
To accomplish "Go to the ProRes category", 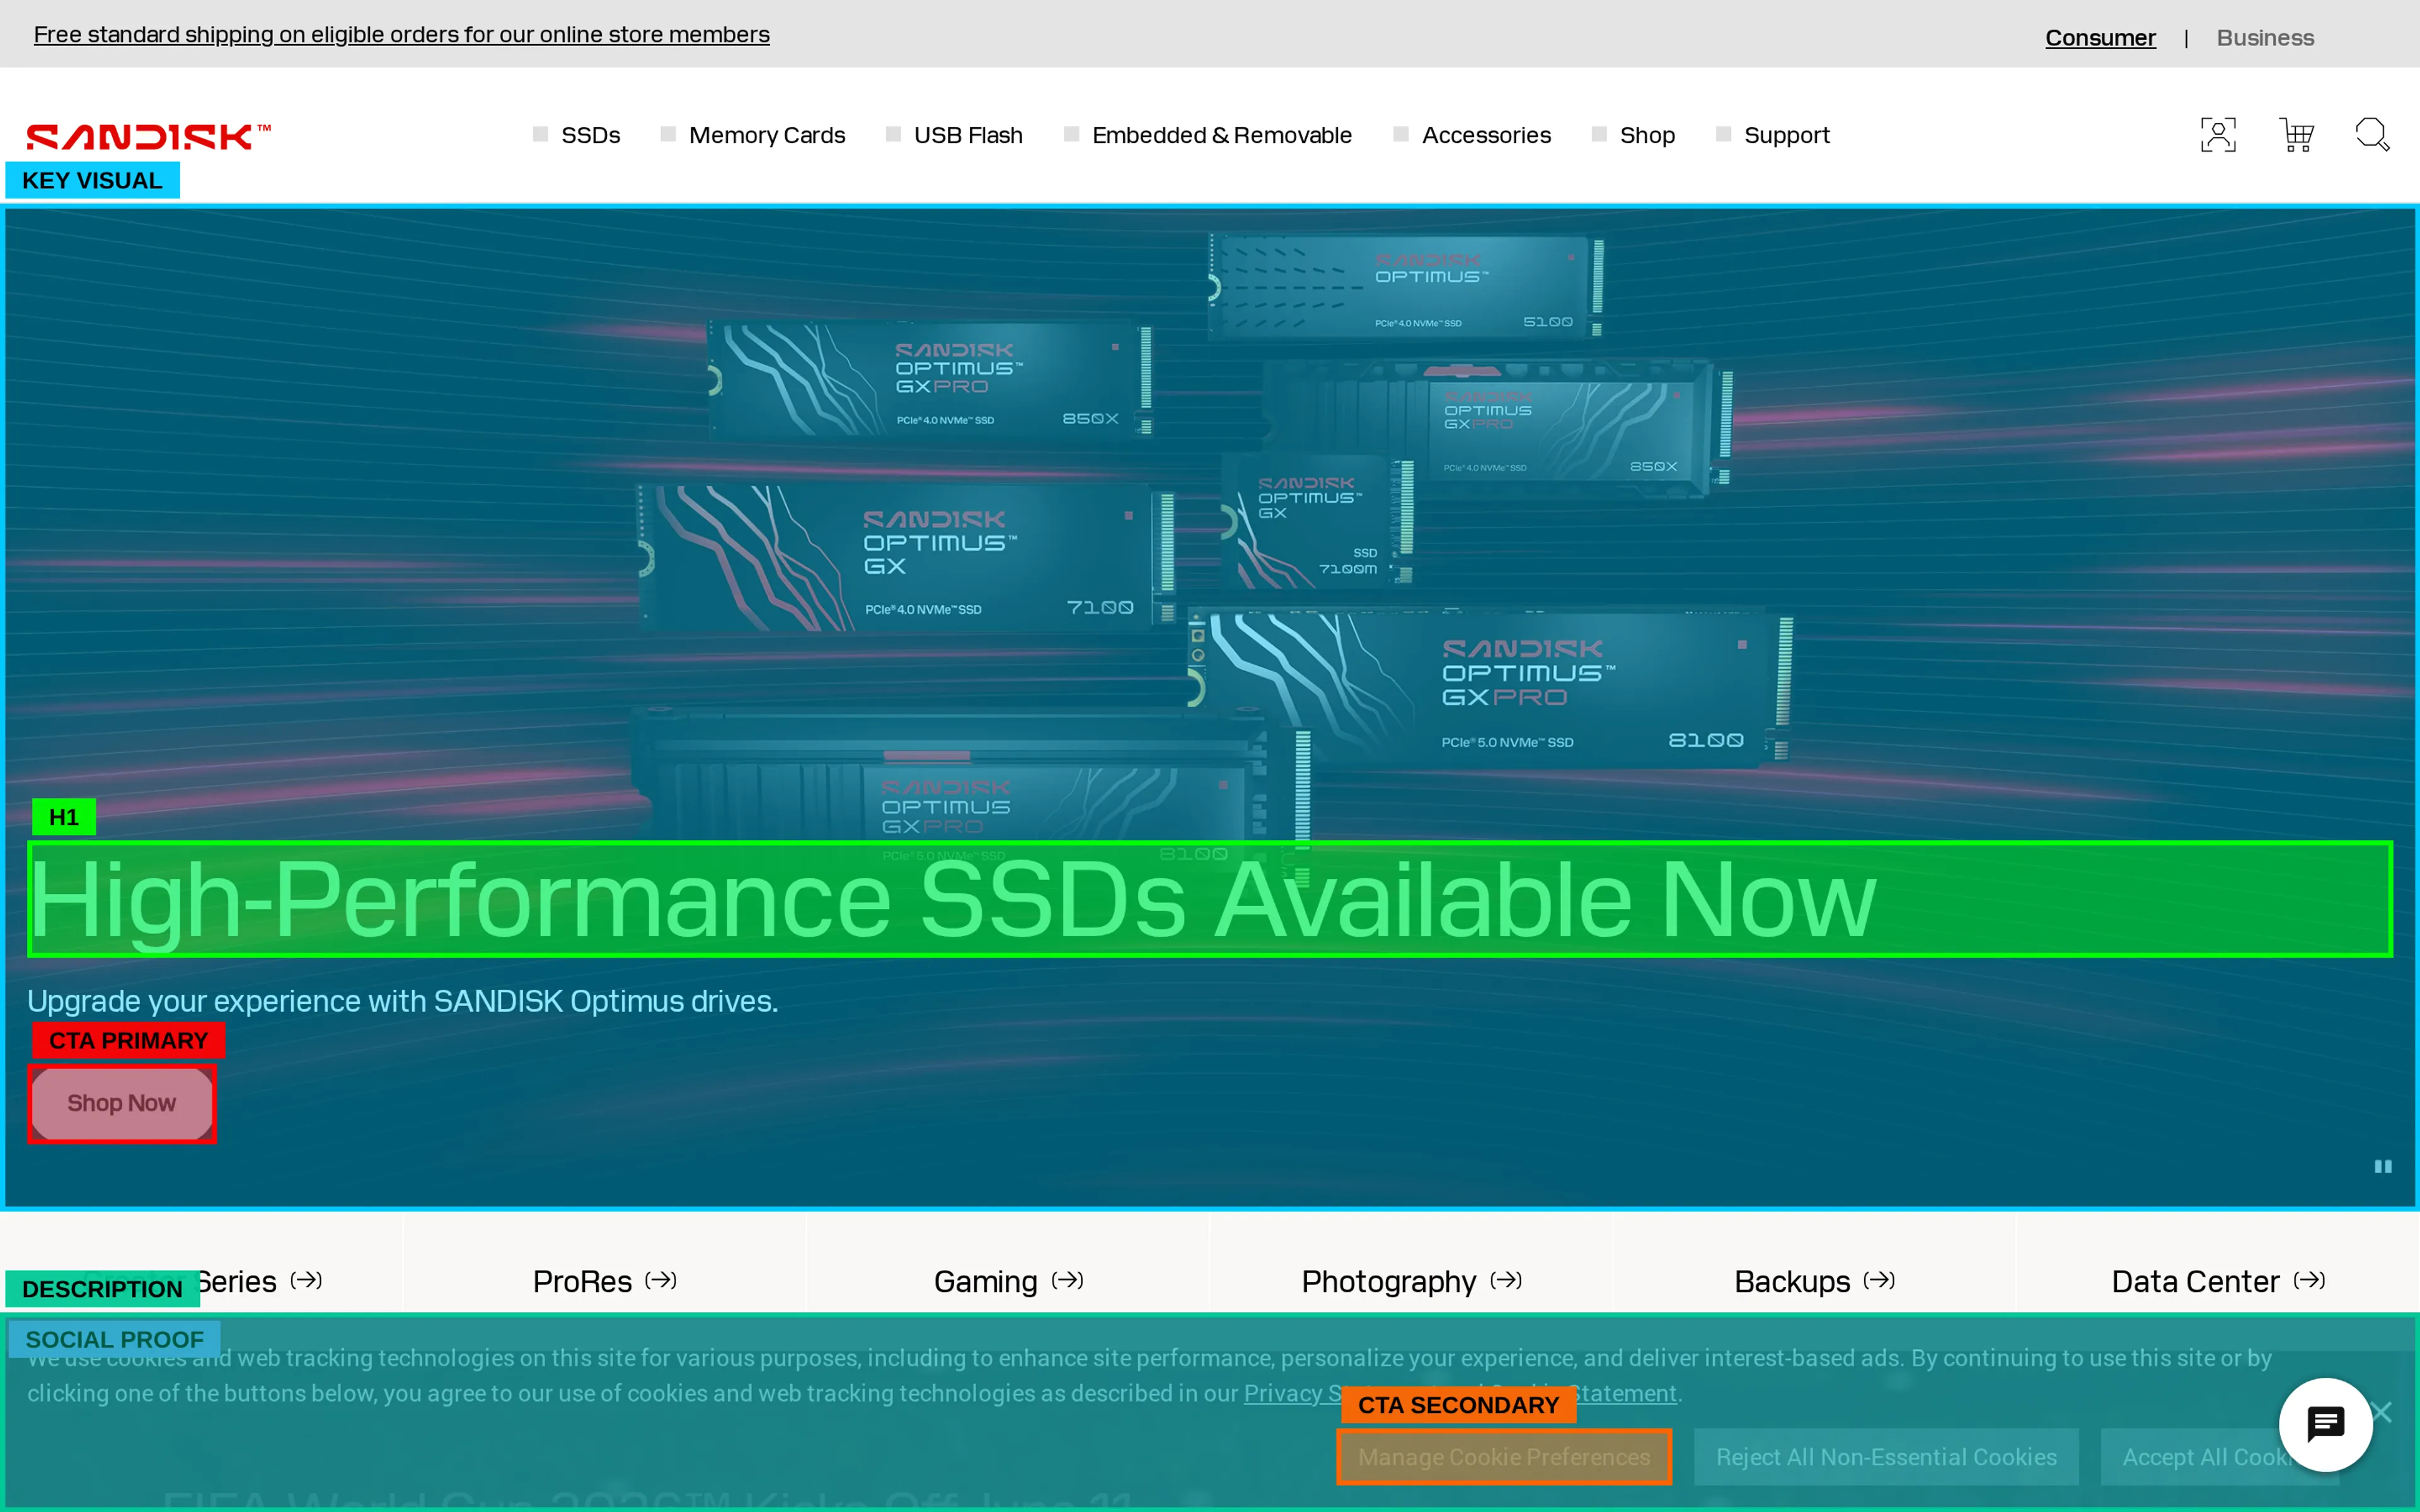I will pyautogui.click(x=605, y=1281).
